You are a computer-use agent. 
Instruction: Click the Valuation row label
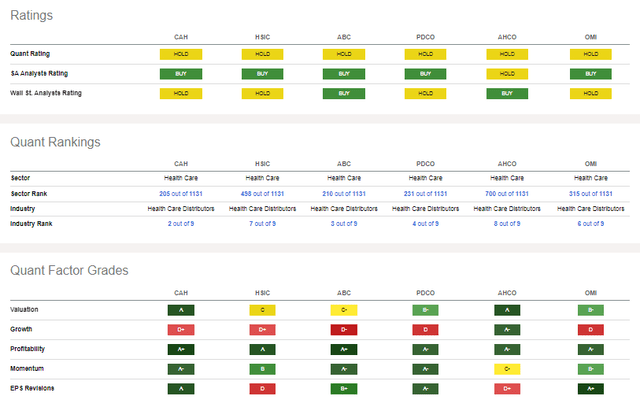pyautogui.click(x=24, y=310)
